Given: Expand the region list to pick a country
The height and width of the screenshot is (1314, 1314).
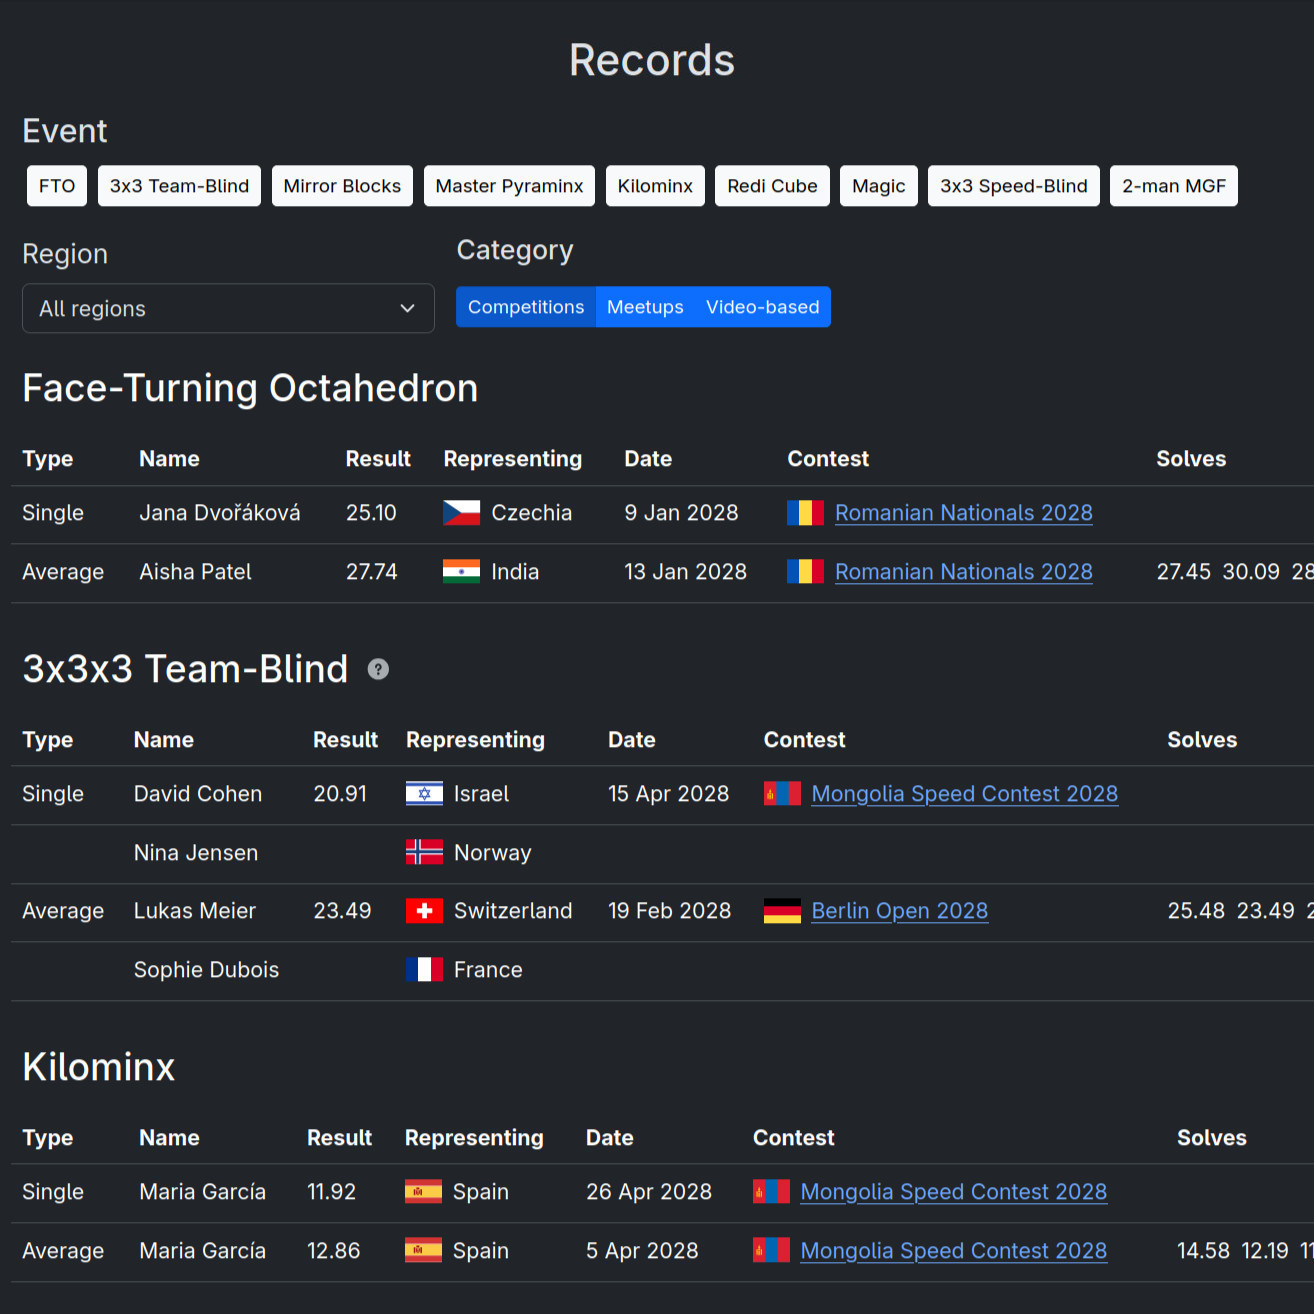Looking at the screenshot, I should [x=228, y=308].
